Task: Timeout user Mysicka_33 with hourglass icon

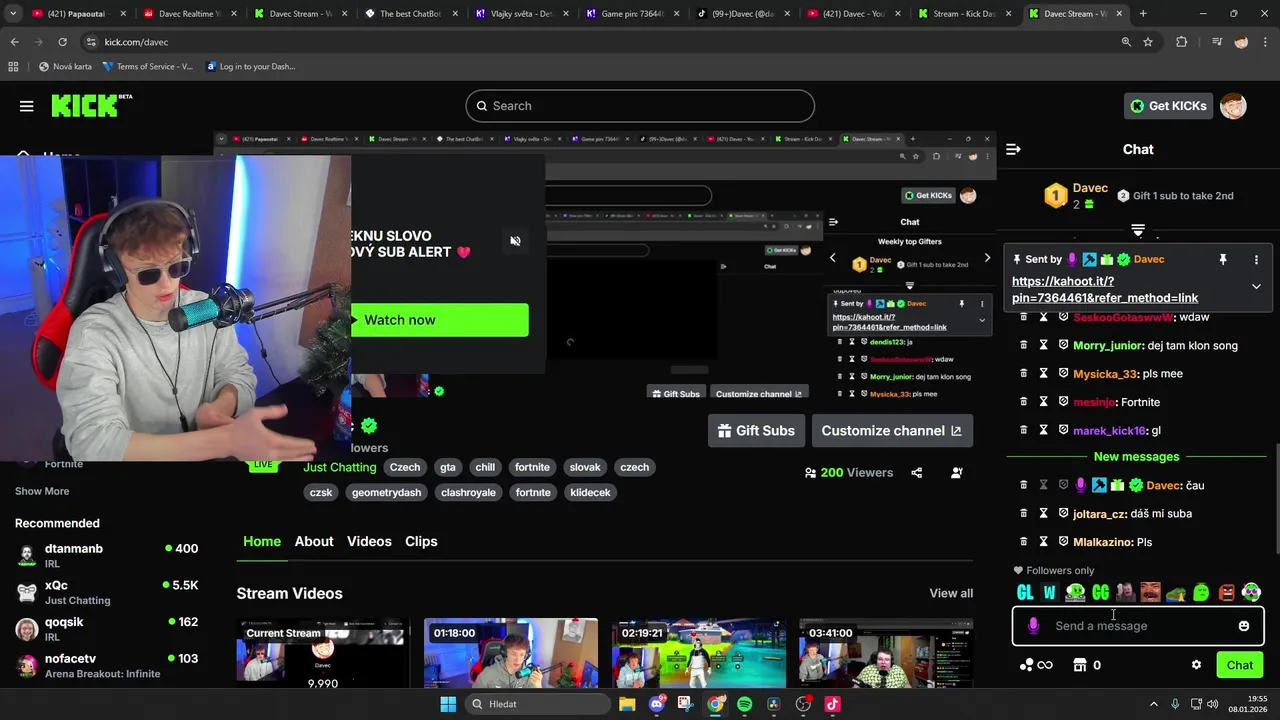Action: pos(1043,373)
